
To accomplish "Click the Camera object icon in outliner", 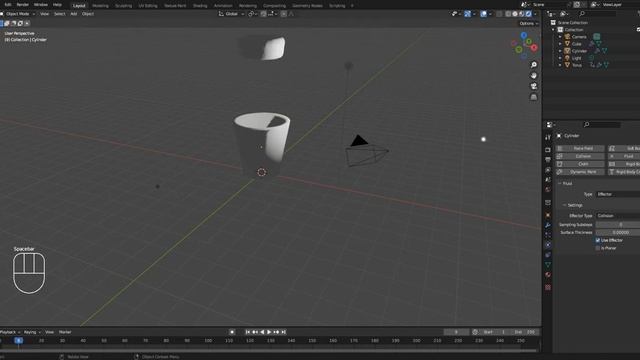I will click(x=567, y=37).
